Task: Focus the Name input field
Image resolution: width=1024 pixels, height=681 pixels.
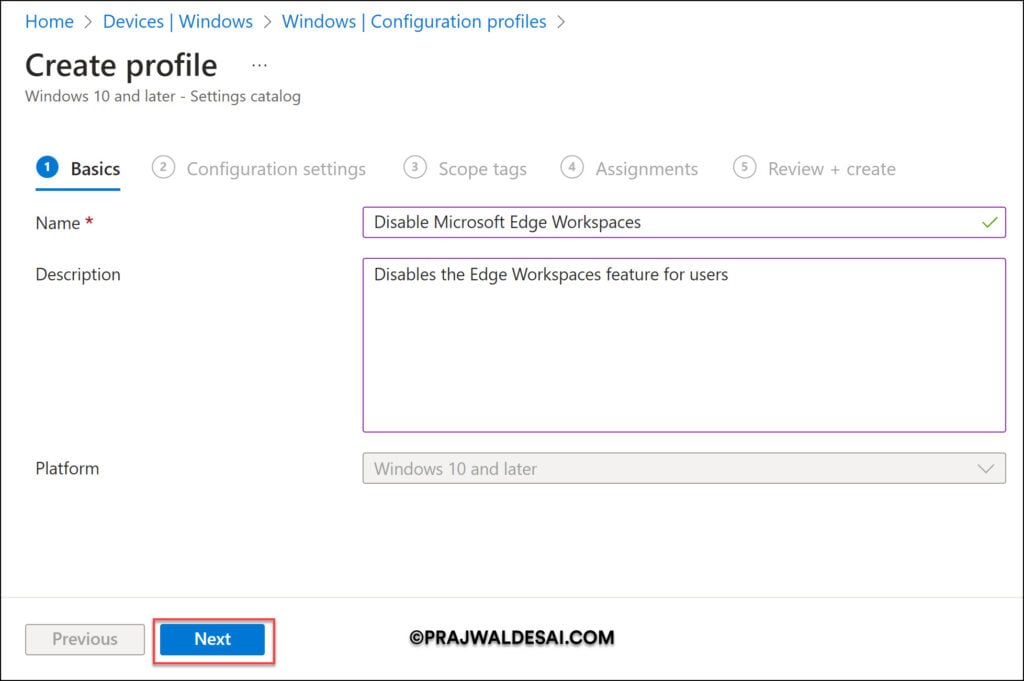Action: pos(684,223)
